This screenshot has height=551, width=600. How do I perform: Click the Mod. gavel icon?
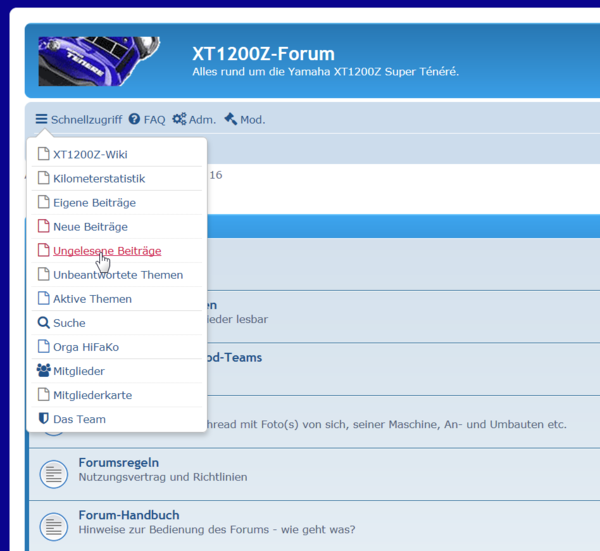coord(230,119)
